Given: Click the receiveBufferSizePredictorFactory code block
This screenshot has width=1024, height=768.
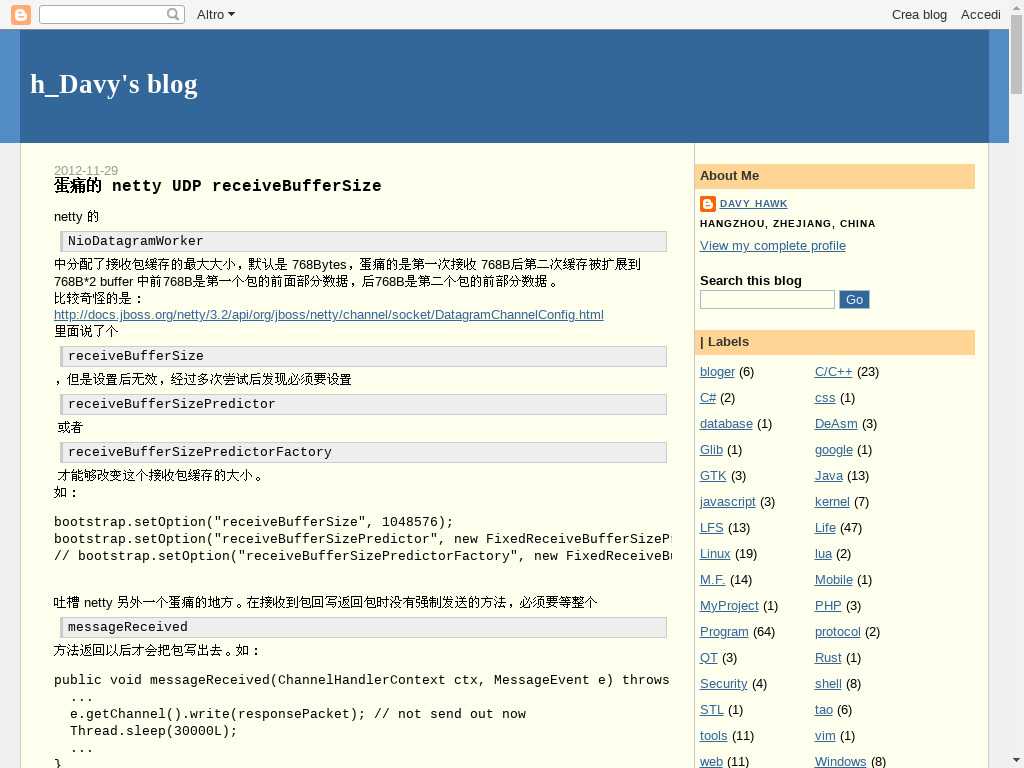Looking at the screenshot, I should 363,452.
